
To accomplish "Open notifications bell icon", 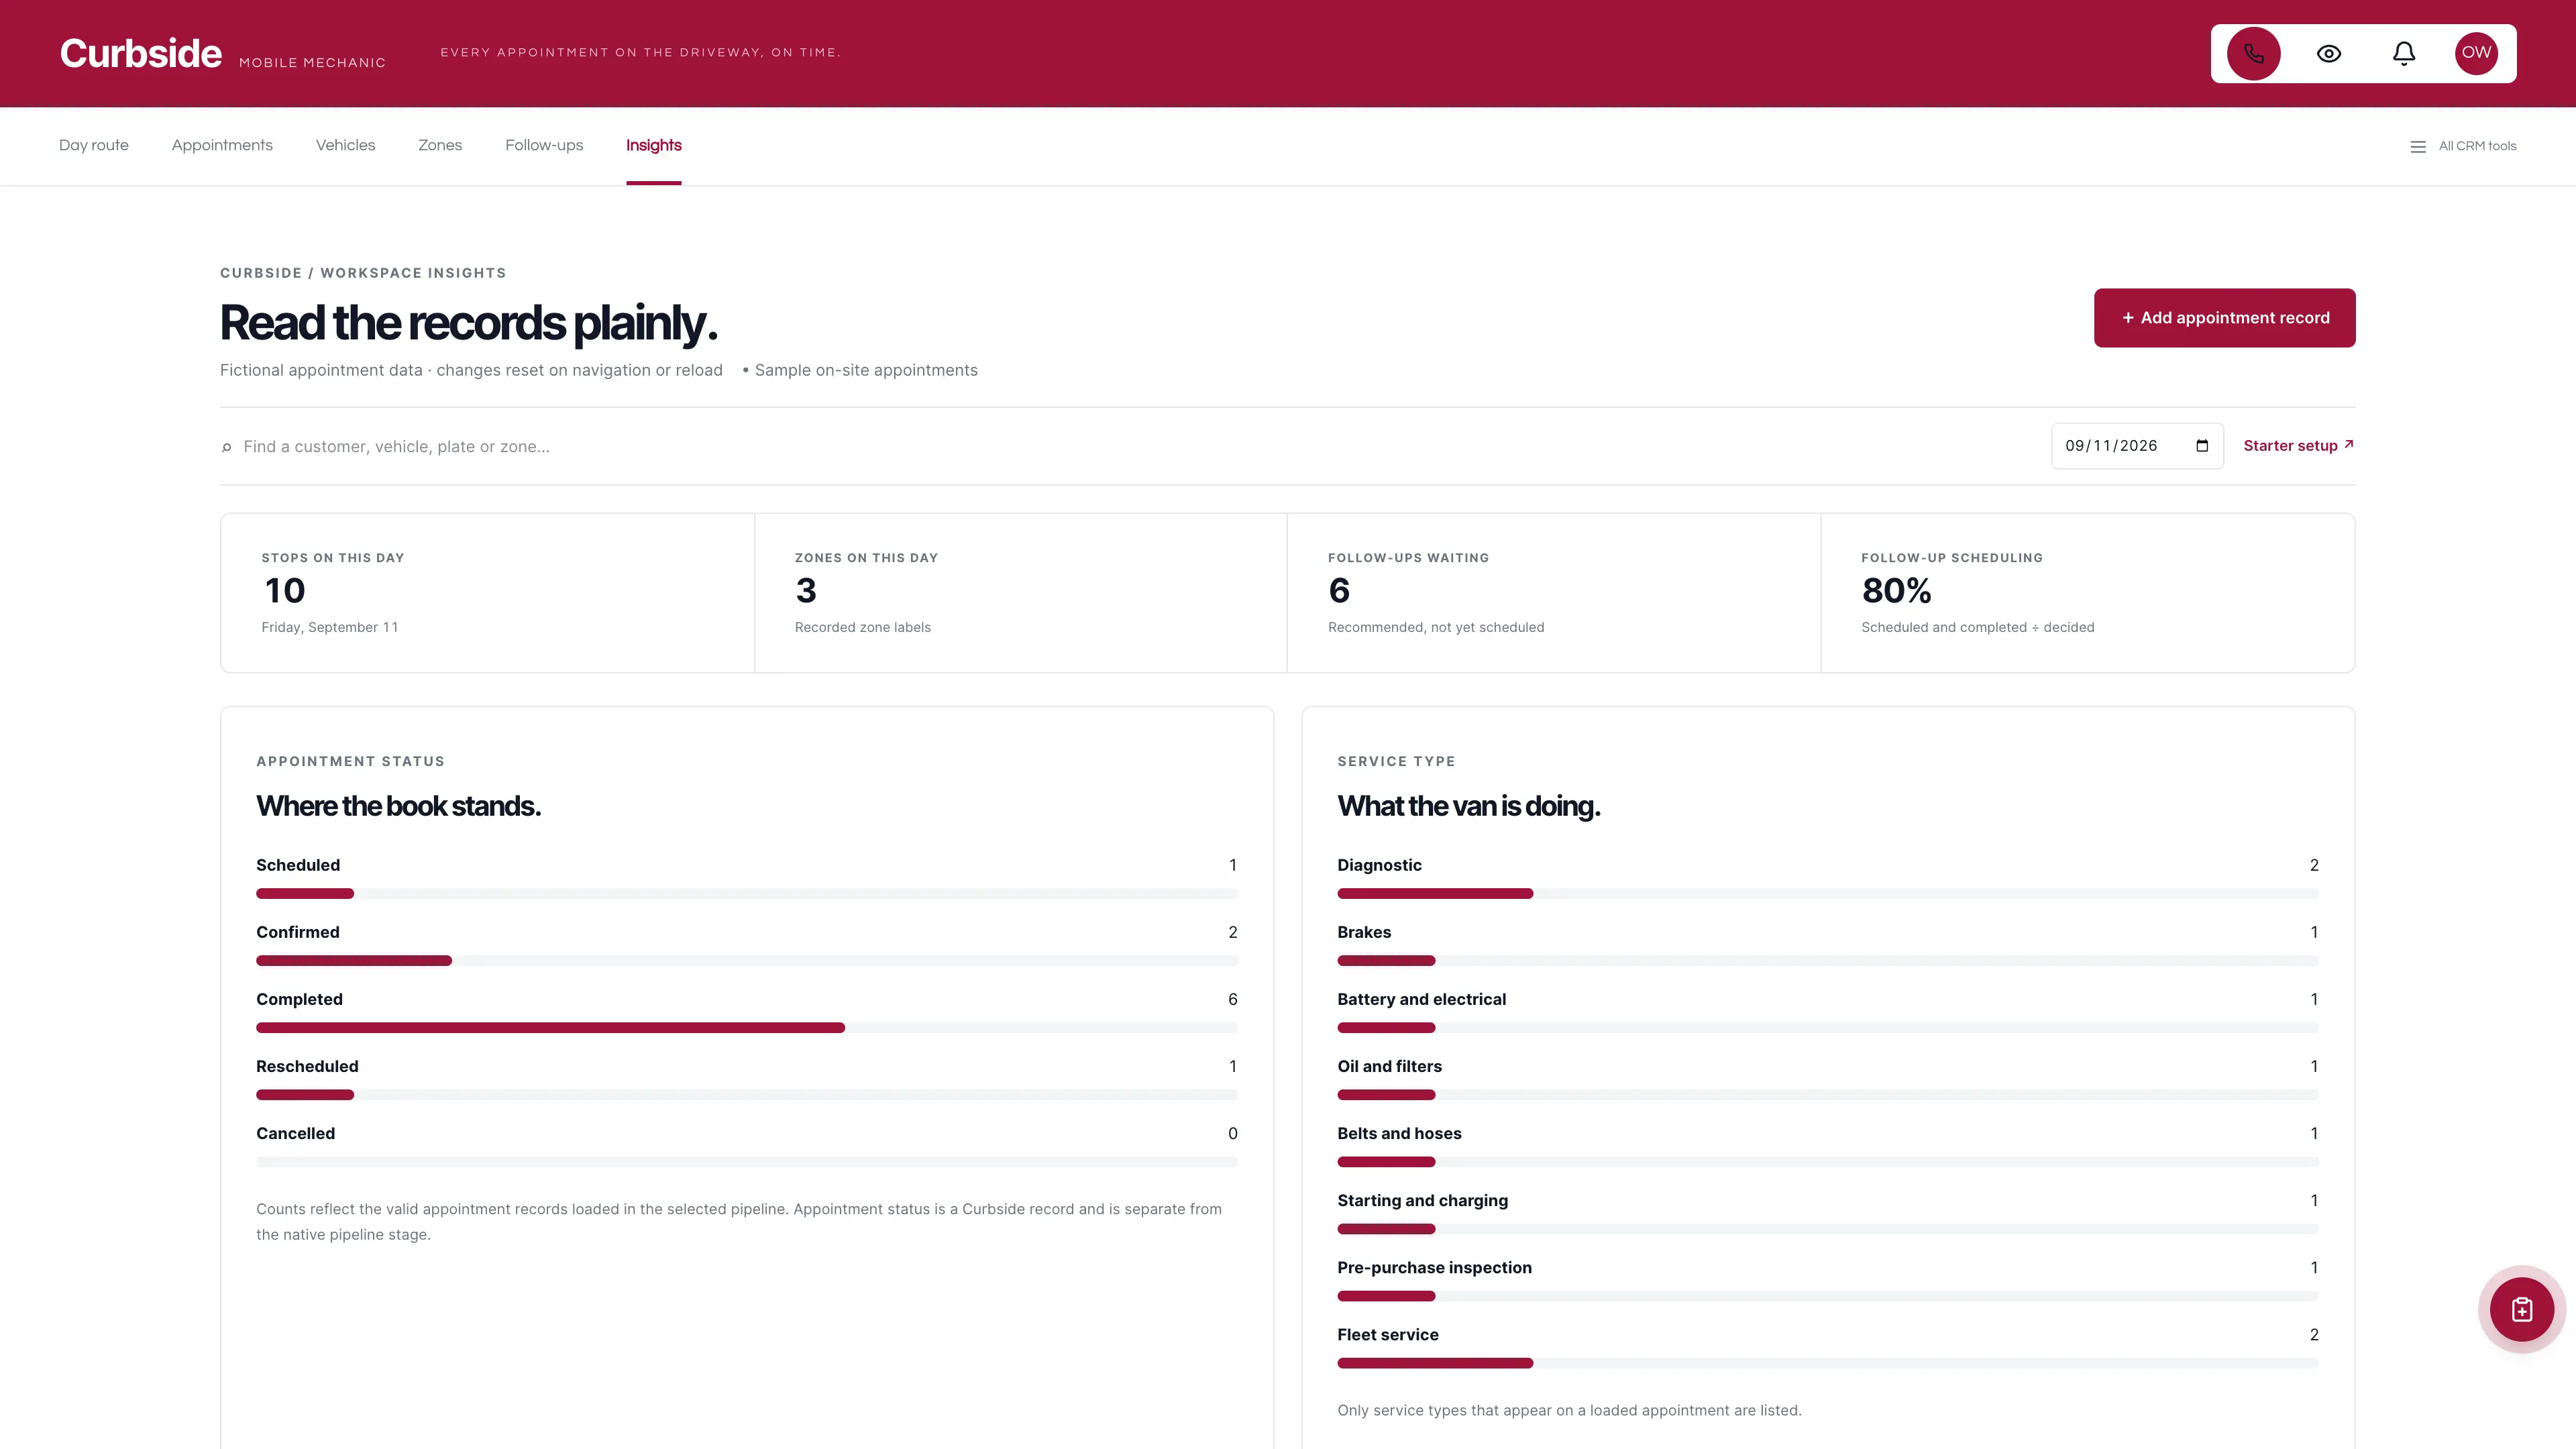I will tap(2403, 53).
